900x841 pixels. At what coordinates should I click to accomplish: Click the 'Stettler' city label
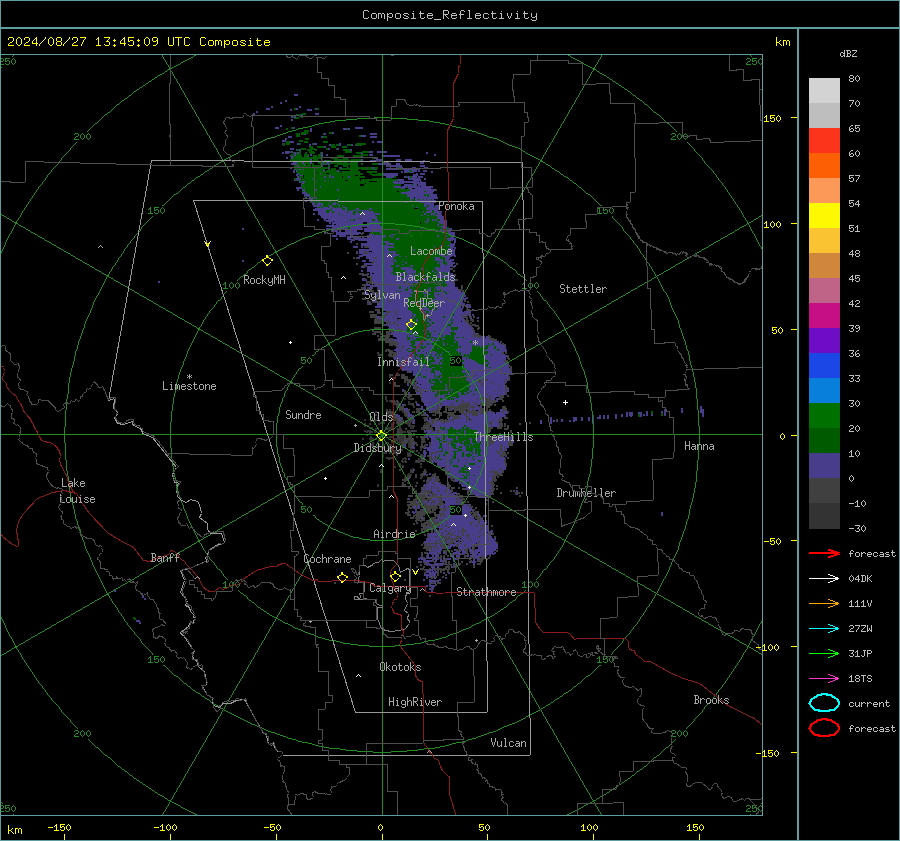pyautogui.click(x=583, y=289)
